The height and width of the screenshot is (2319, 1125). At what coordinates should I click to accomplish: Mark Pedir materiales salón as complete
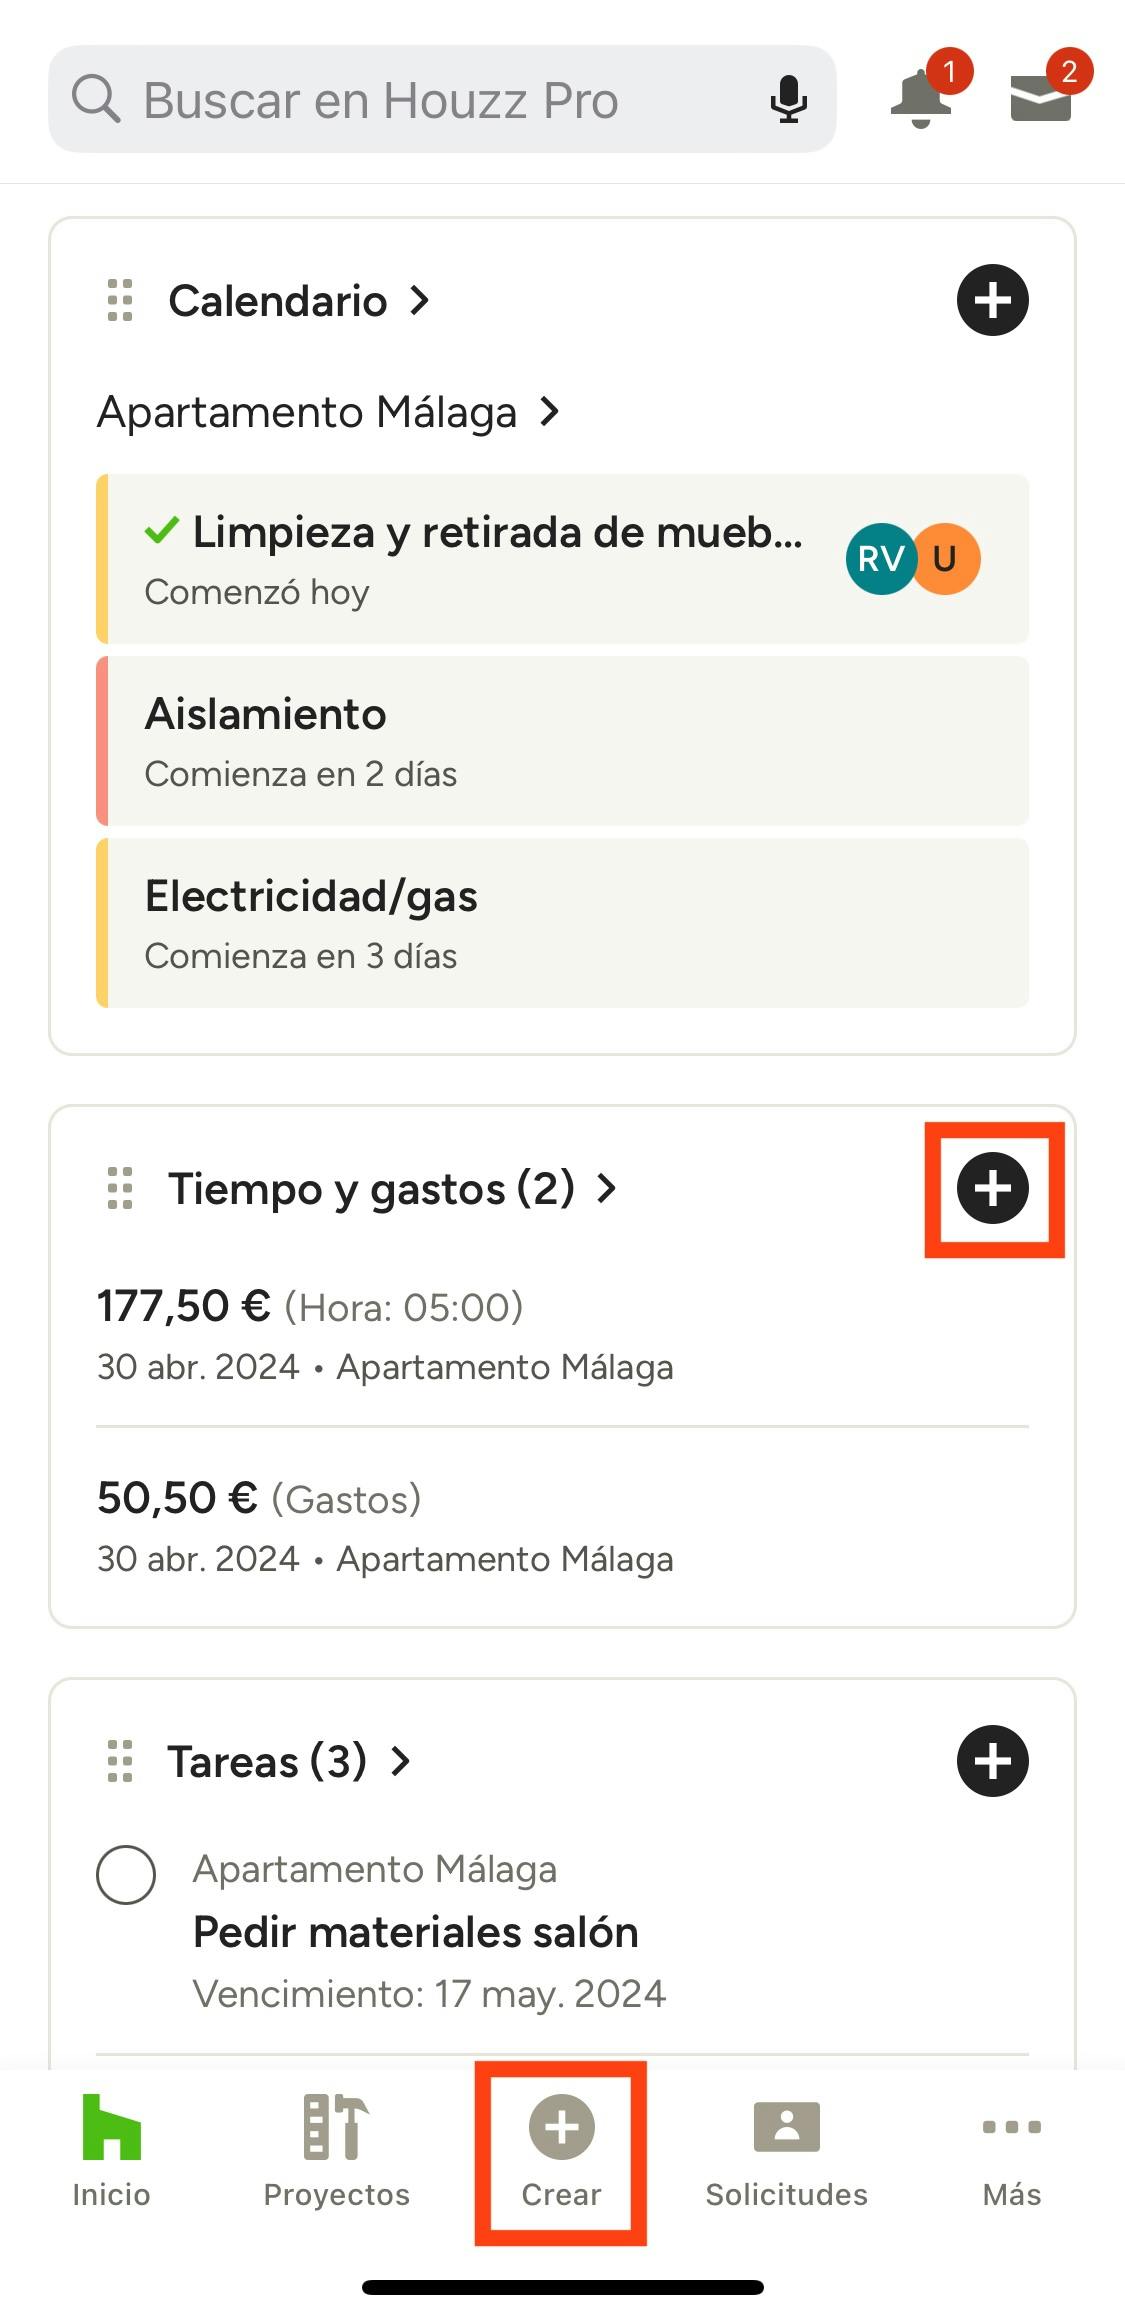(126, 1874)
